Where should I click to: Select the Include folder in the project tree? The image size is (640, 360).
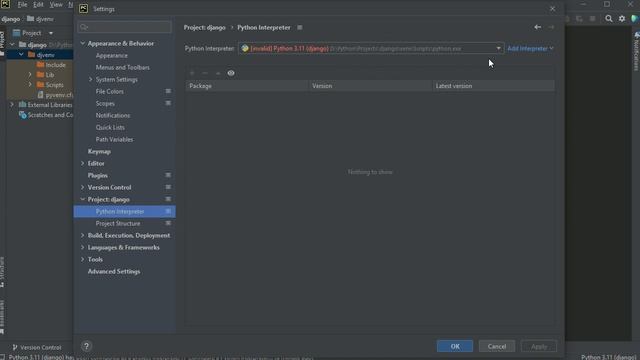55,65
